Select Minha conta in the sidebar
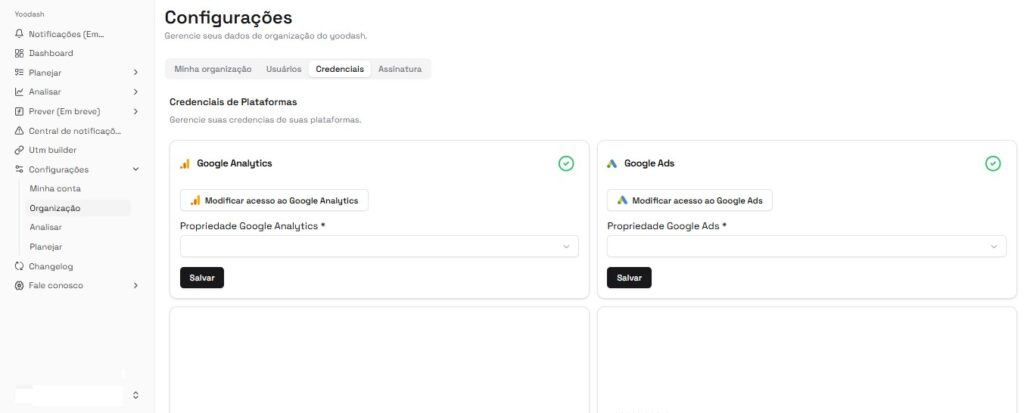1024x413 pixels. tap(55, 189)
